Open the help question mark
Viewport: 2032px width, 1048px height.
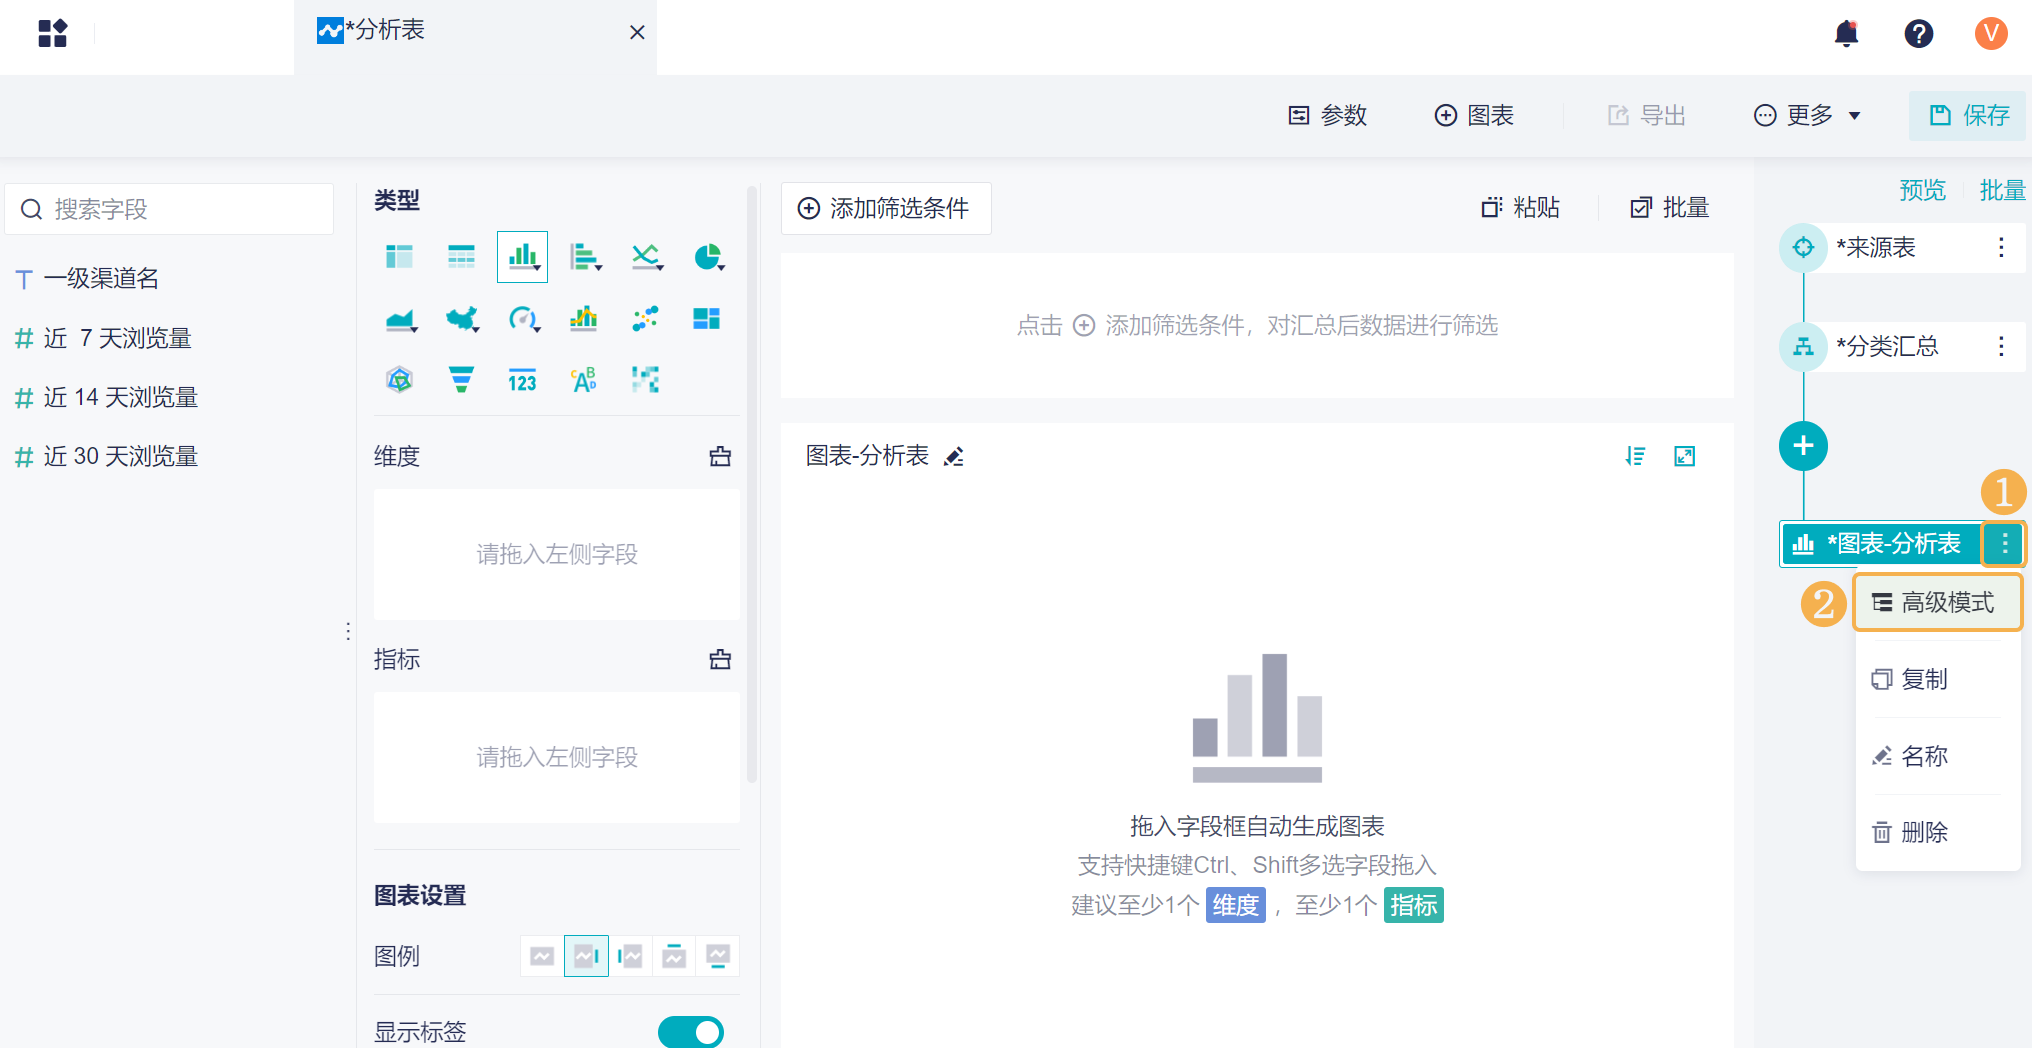(x=1919, y=34)
